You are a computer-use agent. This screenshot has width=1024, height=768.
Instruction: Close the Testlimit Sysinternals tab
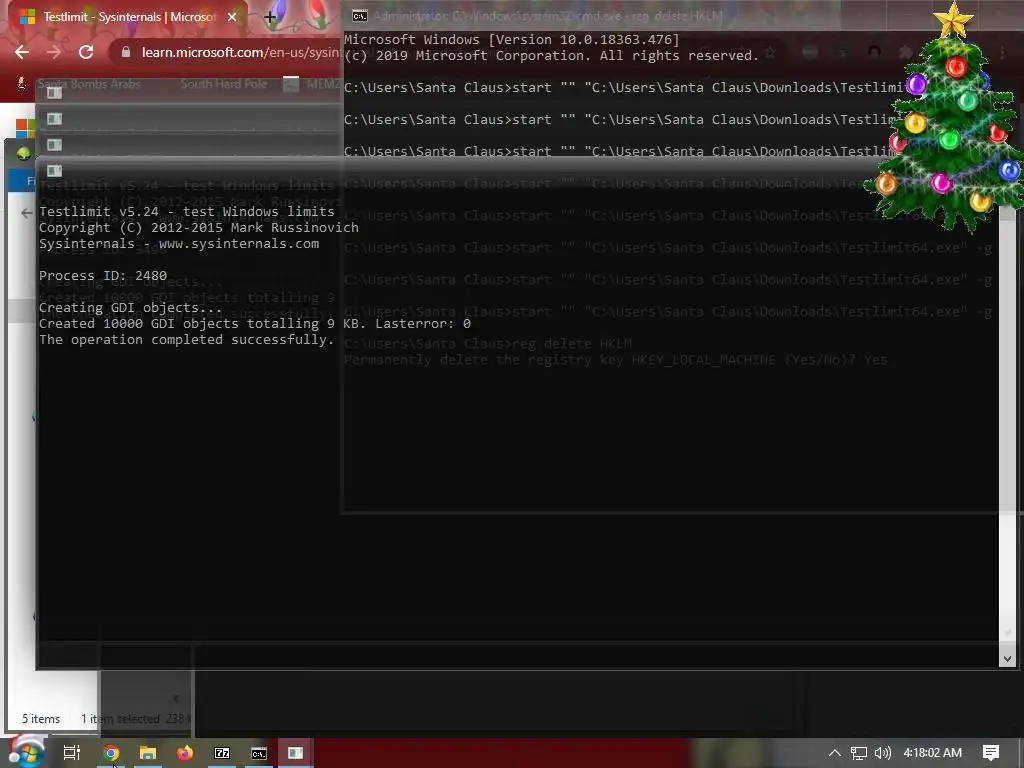[x=232, y=17]
